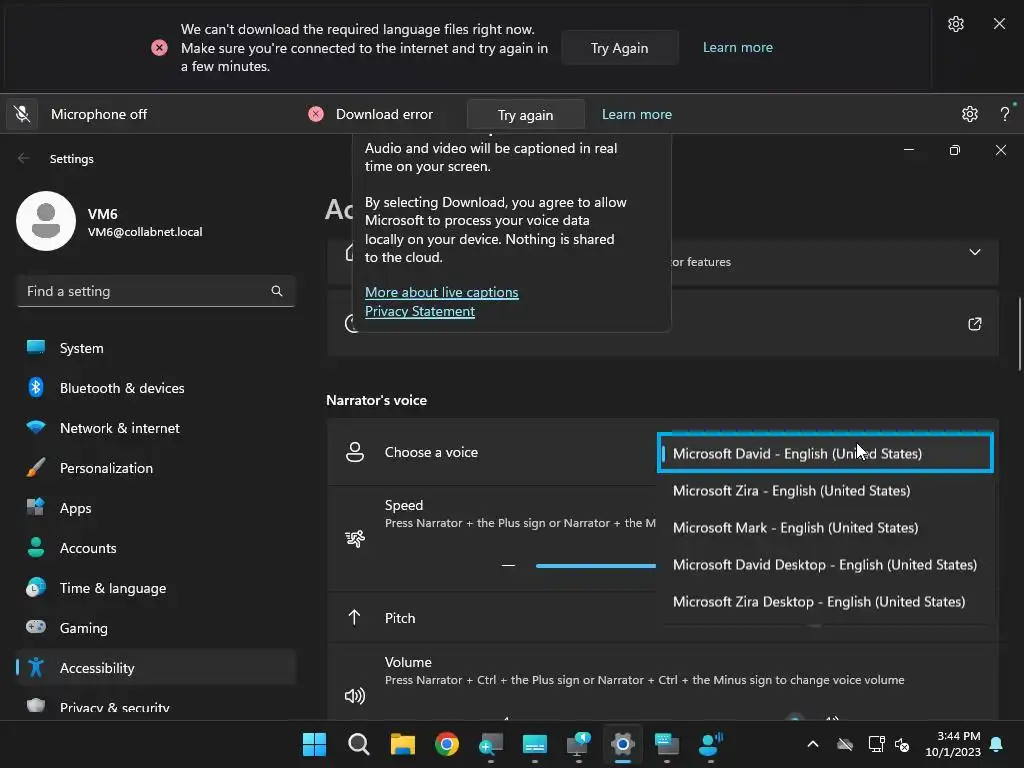
Task: Expand the collapsed features section chevron
Action: pyautogui.click(x=974, y=252)
